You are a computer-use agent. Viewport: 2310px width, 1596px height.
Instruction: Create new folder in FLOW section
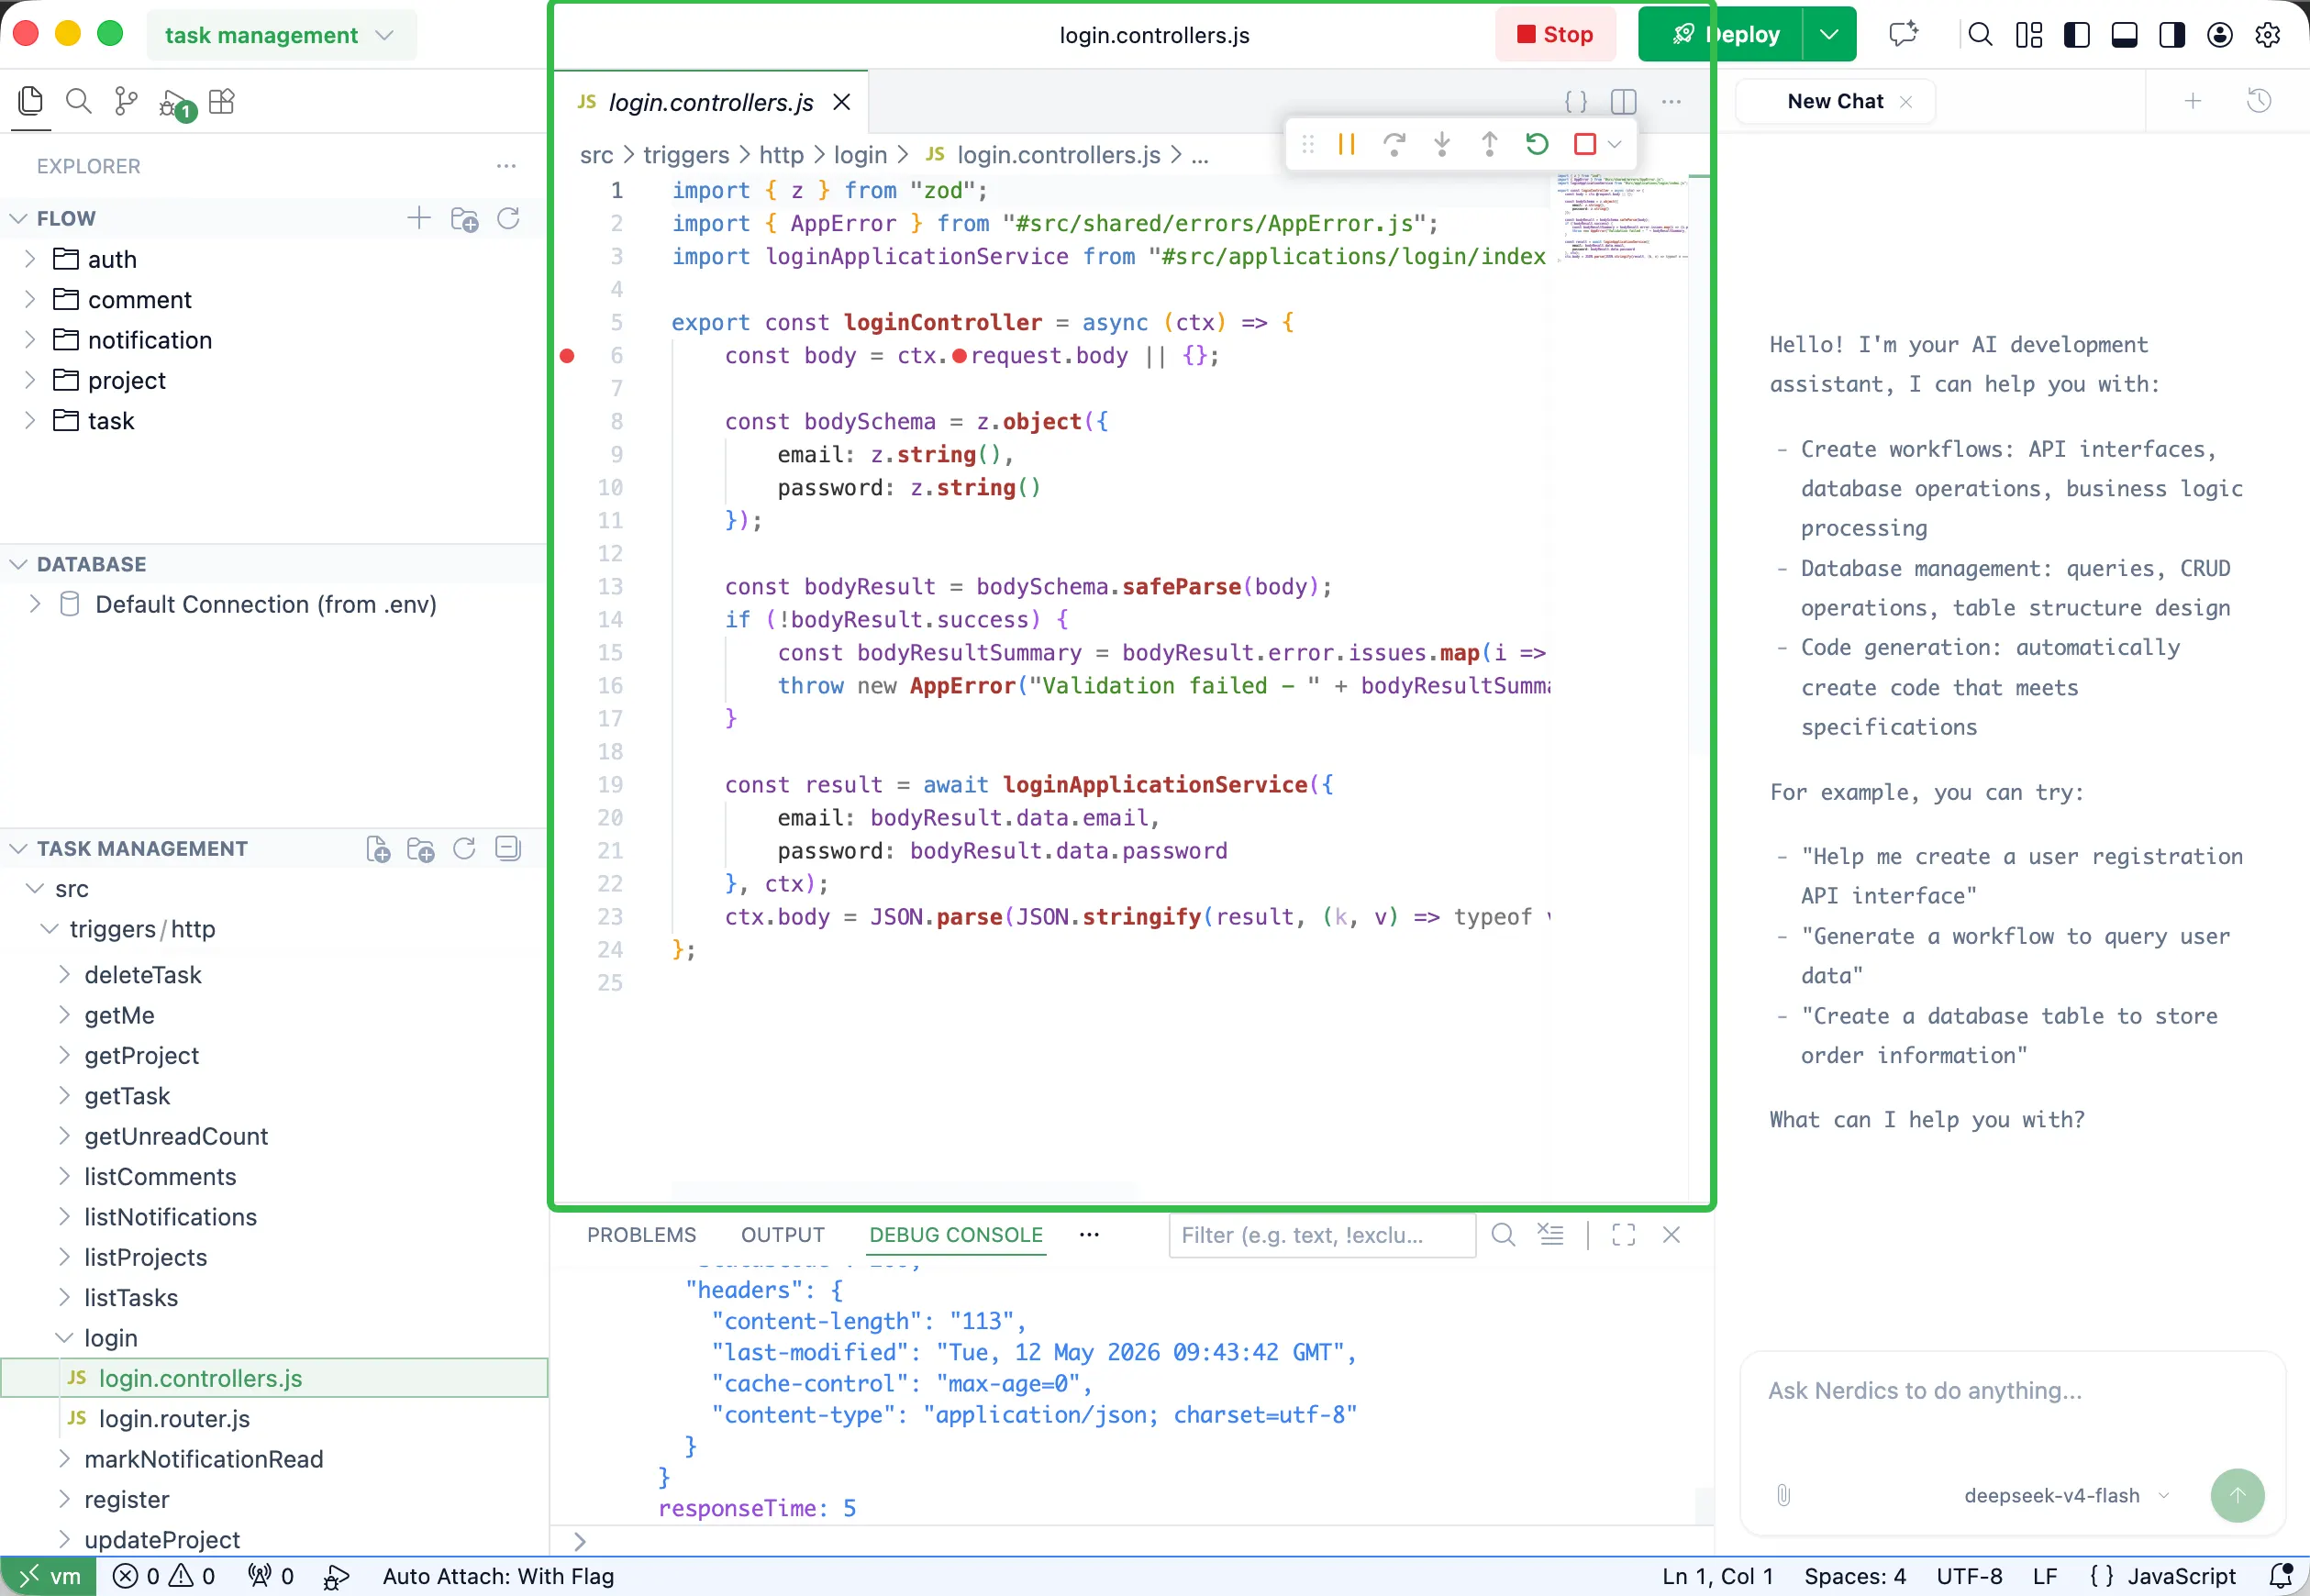pyautogui.click(x=464, y=218)
